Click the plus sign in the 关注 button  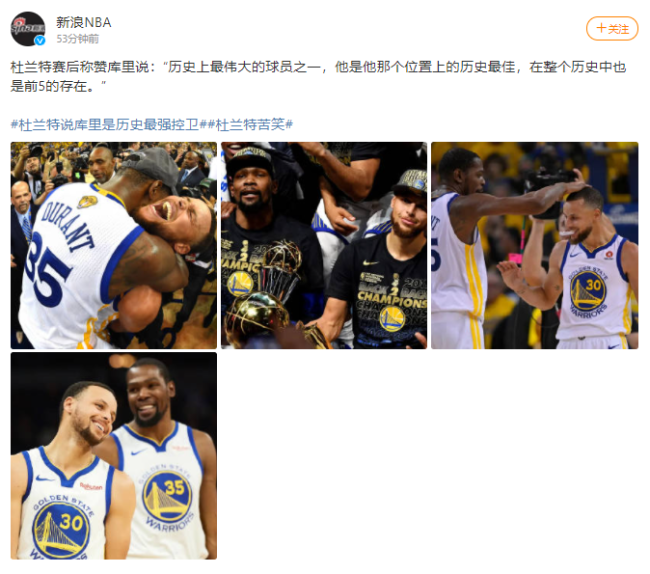(601, 29)
